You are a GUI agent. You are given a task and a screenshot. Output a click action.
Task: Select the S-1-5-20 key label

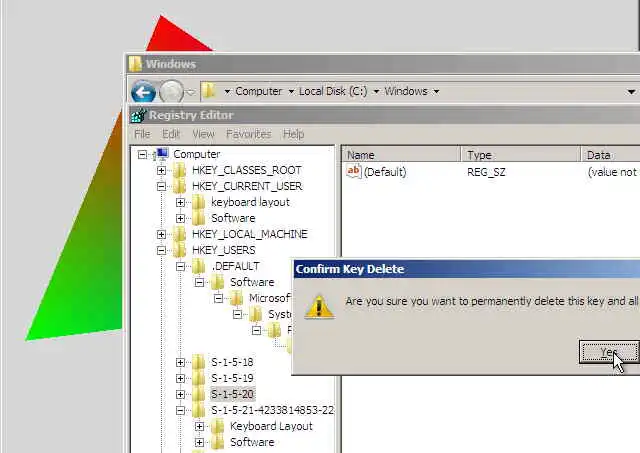click(232, 394)
